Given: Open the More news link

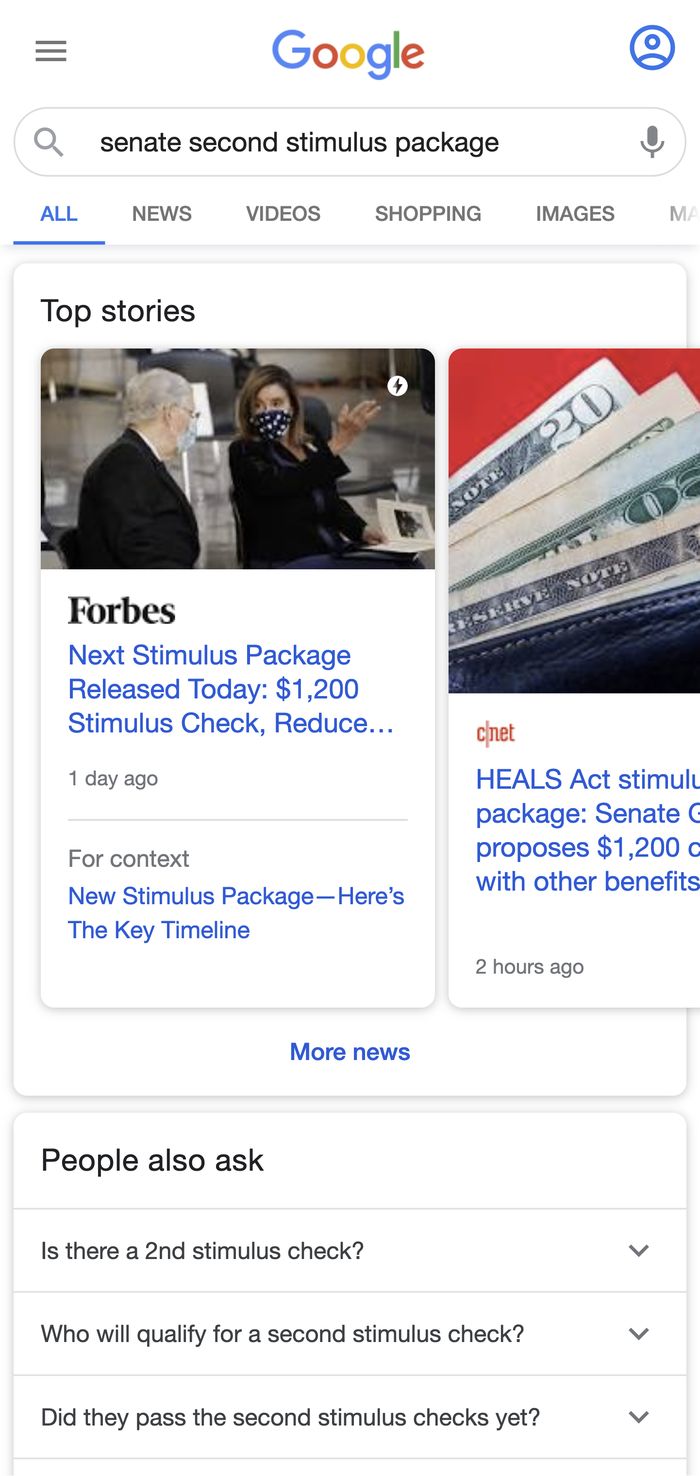Looking at the screenshot, I should 350,1052.
